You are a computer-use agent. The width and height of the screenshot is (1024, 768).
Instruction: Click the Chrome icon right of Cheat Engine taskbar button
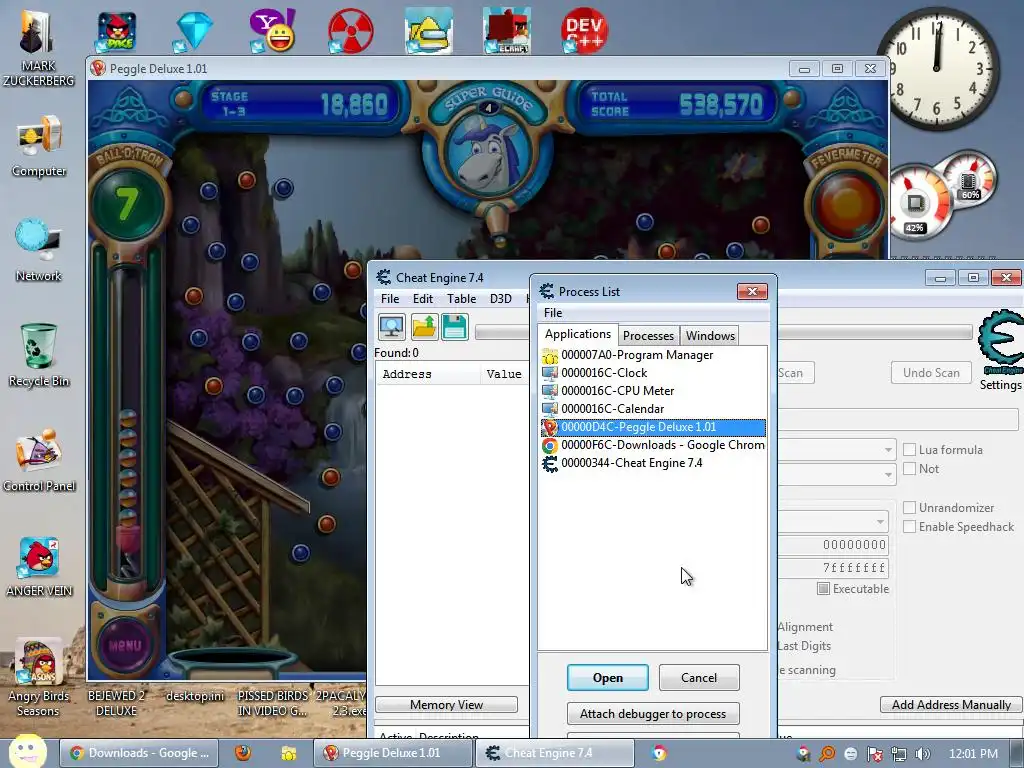[659, 753]
